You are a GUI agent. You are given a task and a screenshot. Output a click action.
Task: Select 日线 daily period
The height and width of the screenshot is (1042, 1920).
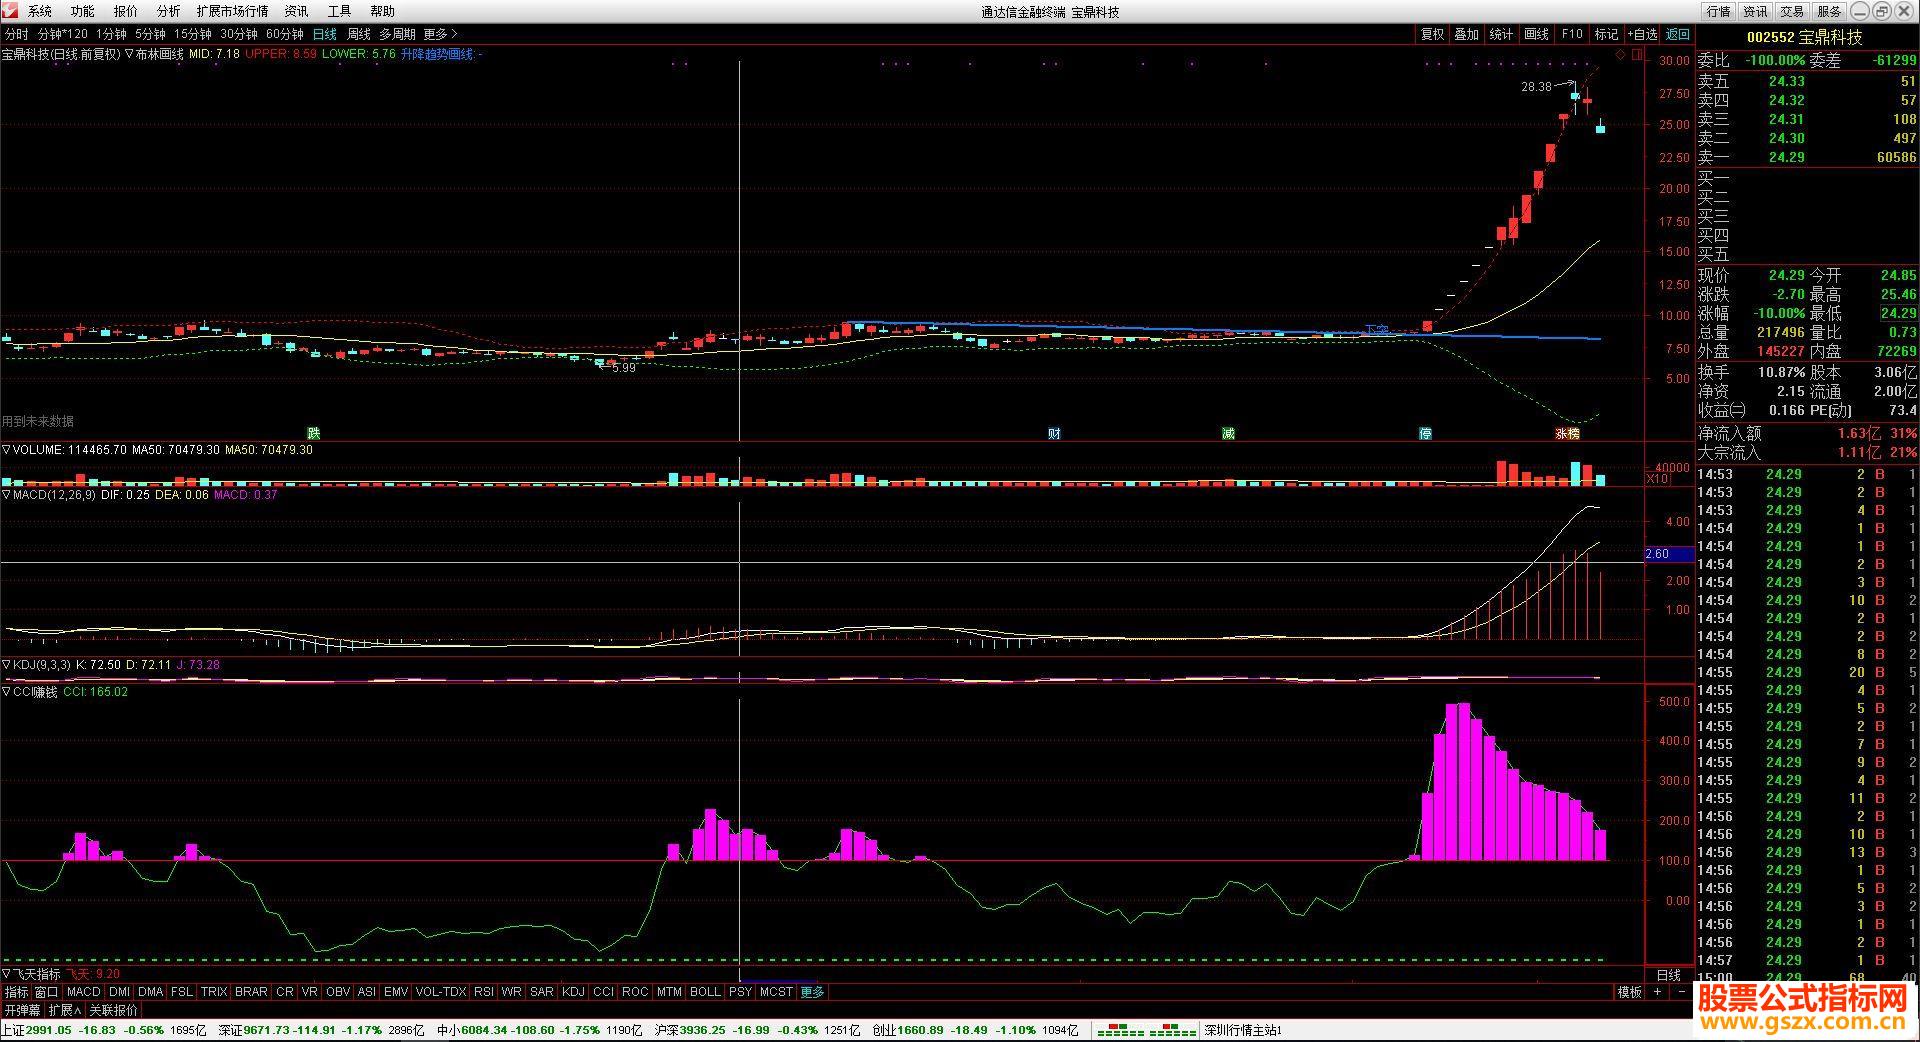pos(325,34)
